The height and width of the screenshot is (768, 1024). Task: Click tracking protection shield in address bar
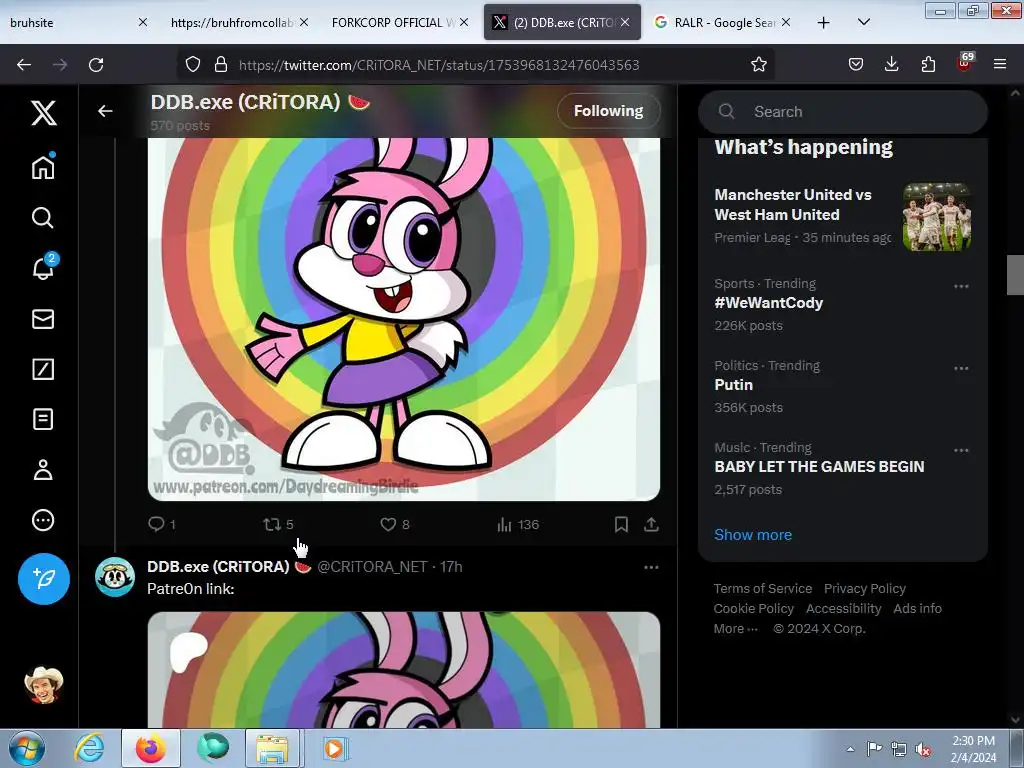tap(193, 64)
